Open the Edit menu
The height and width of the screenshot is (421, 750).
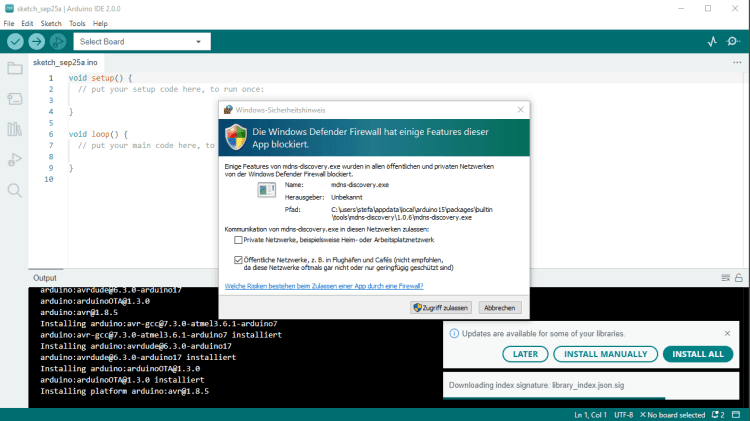tap(27, 23)
